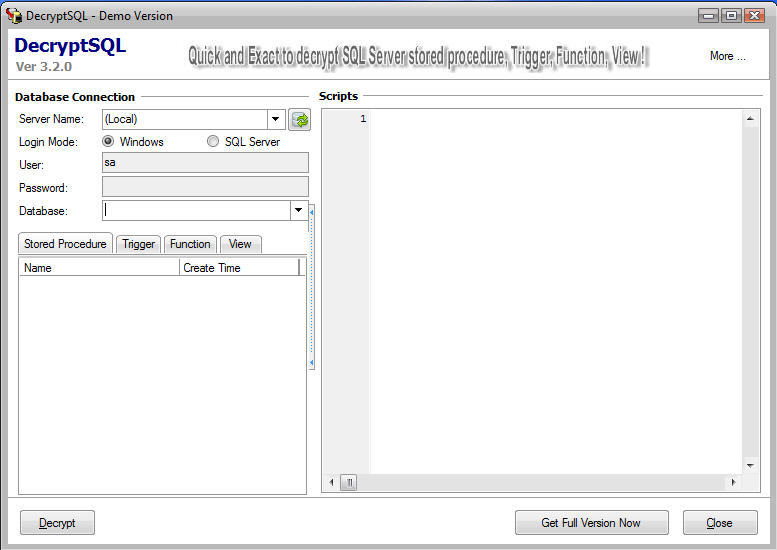The height and width of the screenshot is (550, 777).
Task: Switch to the Stored Procedure tab
Action: point(65,244)
